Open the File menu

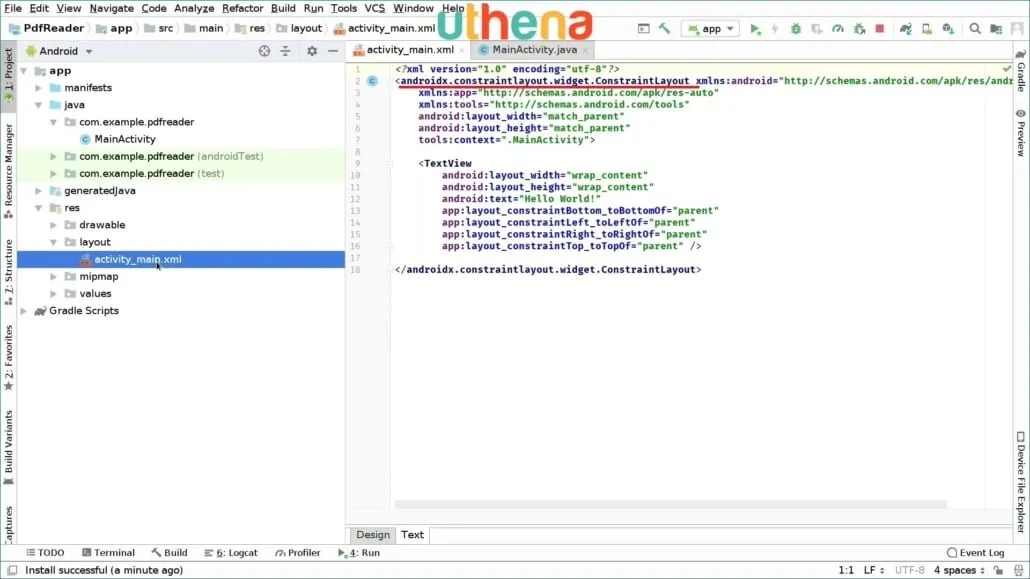13,8
